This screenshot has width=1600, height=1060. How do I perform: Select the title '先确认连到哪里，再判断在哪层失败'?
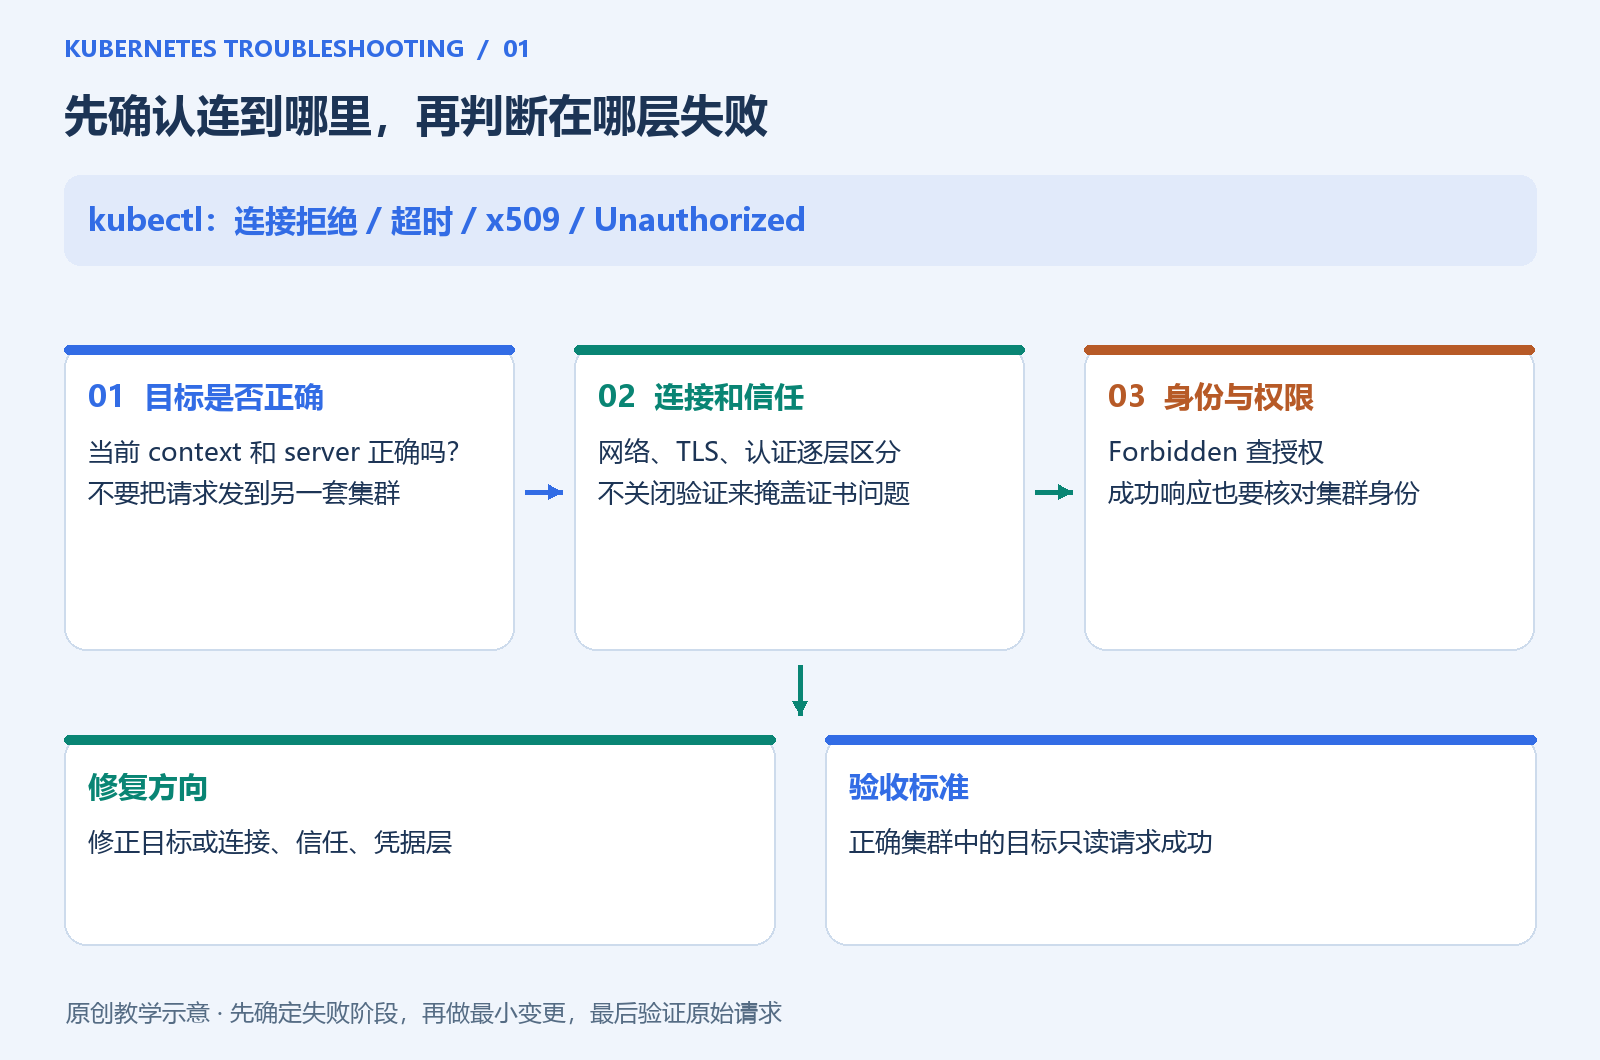(x=416, y=117)
